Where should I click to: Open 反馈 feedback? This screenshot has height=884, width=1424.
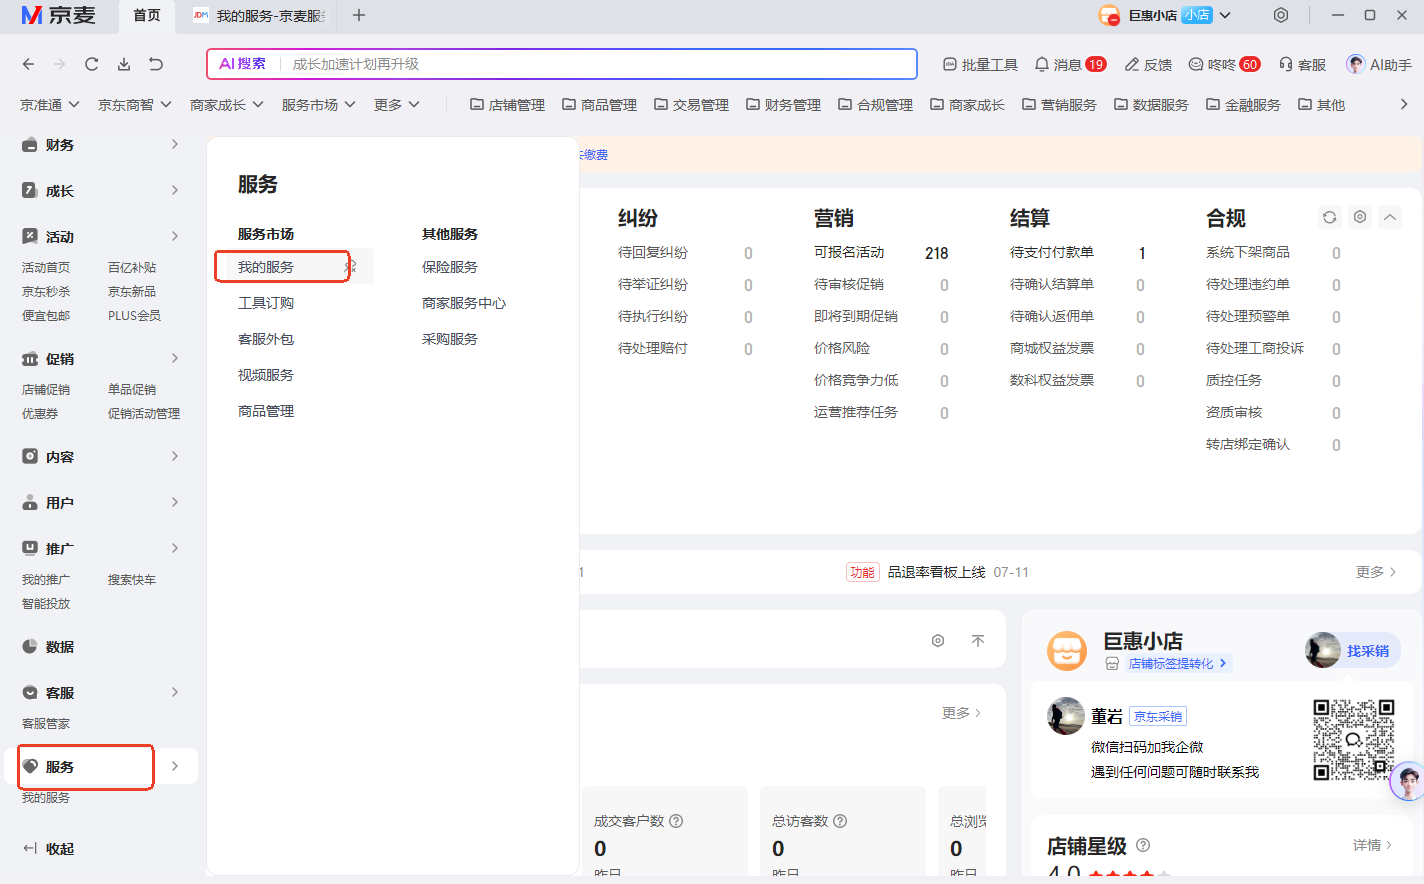(x=1148, y=65)
